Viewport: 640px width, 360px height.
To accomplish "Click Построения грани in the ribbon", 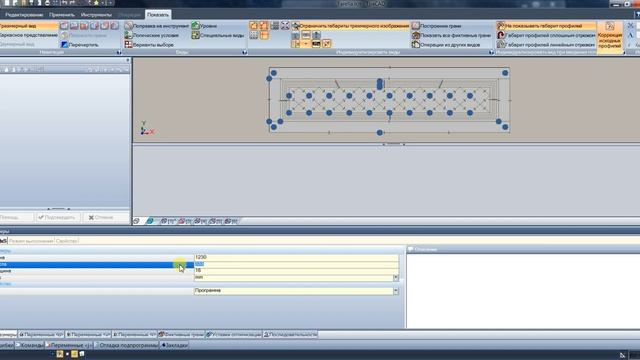I will coord(436,26).
